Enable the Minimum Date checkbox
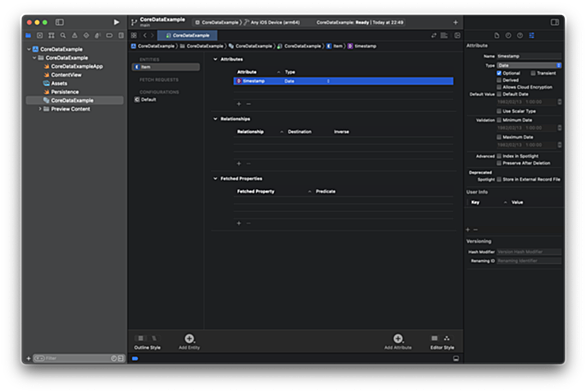The image size is (586, 392). pyautogui.click(x=499, y=120)
